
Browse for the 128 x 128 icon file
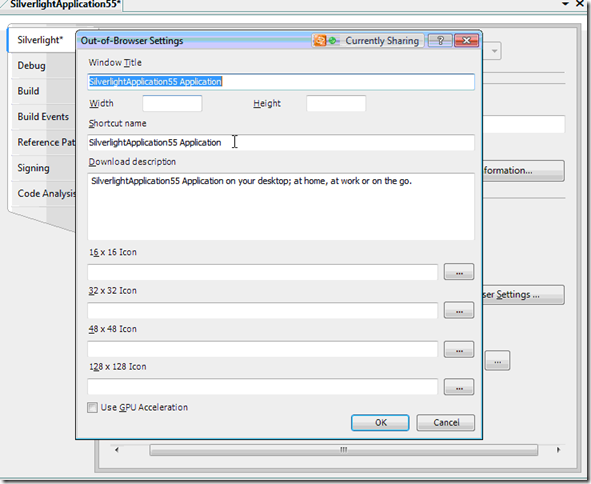tap(459, 387)
